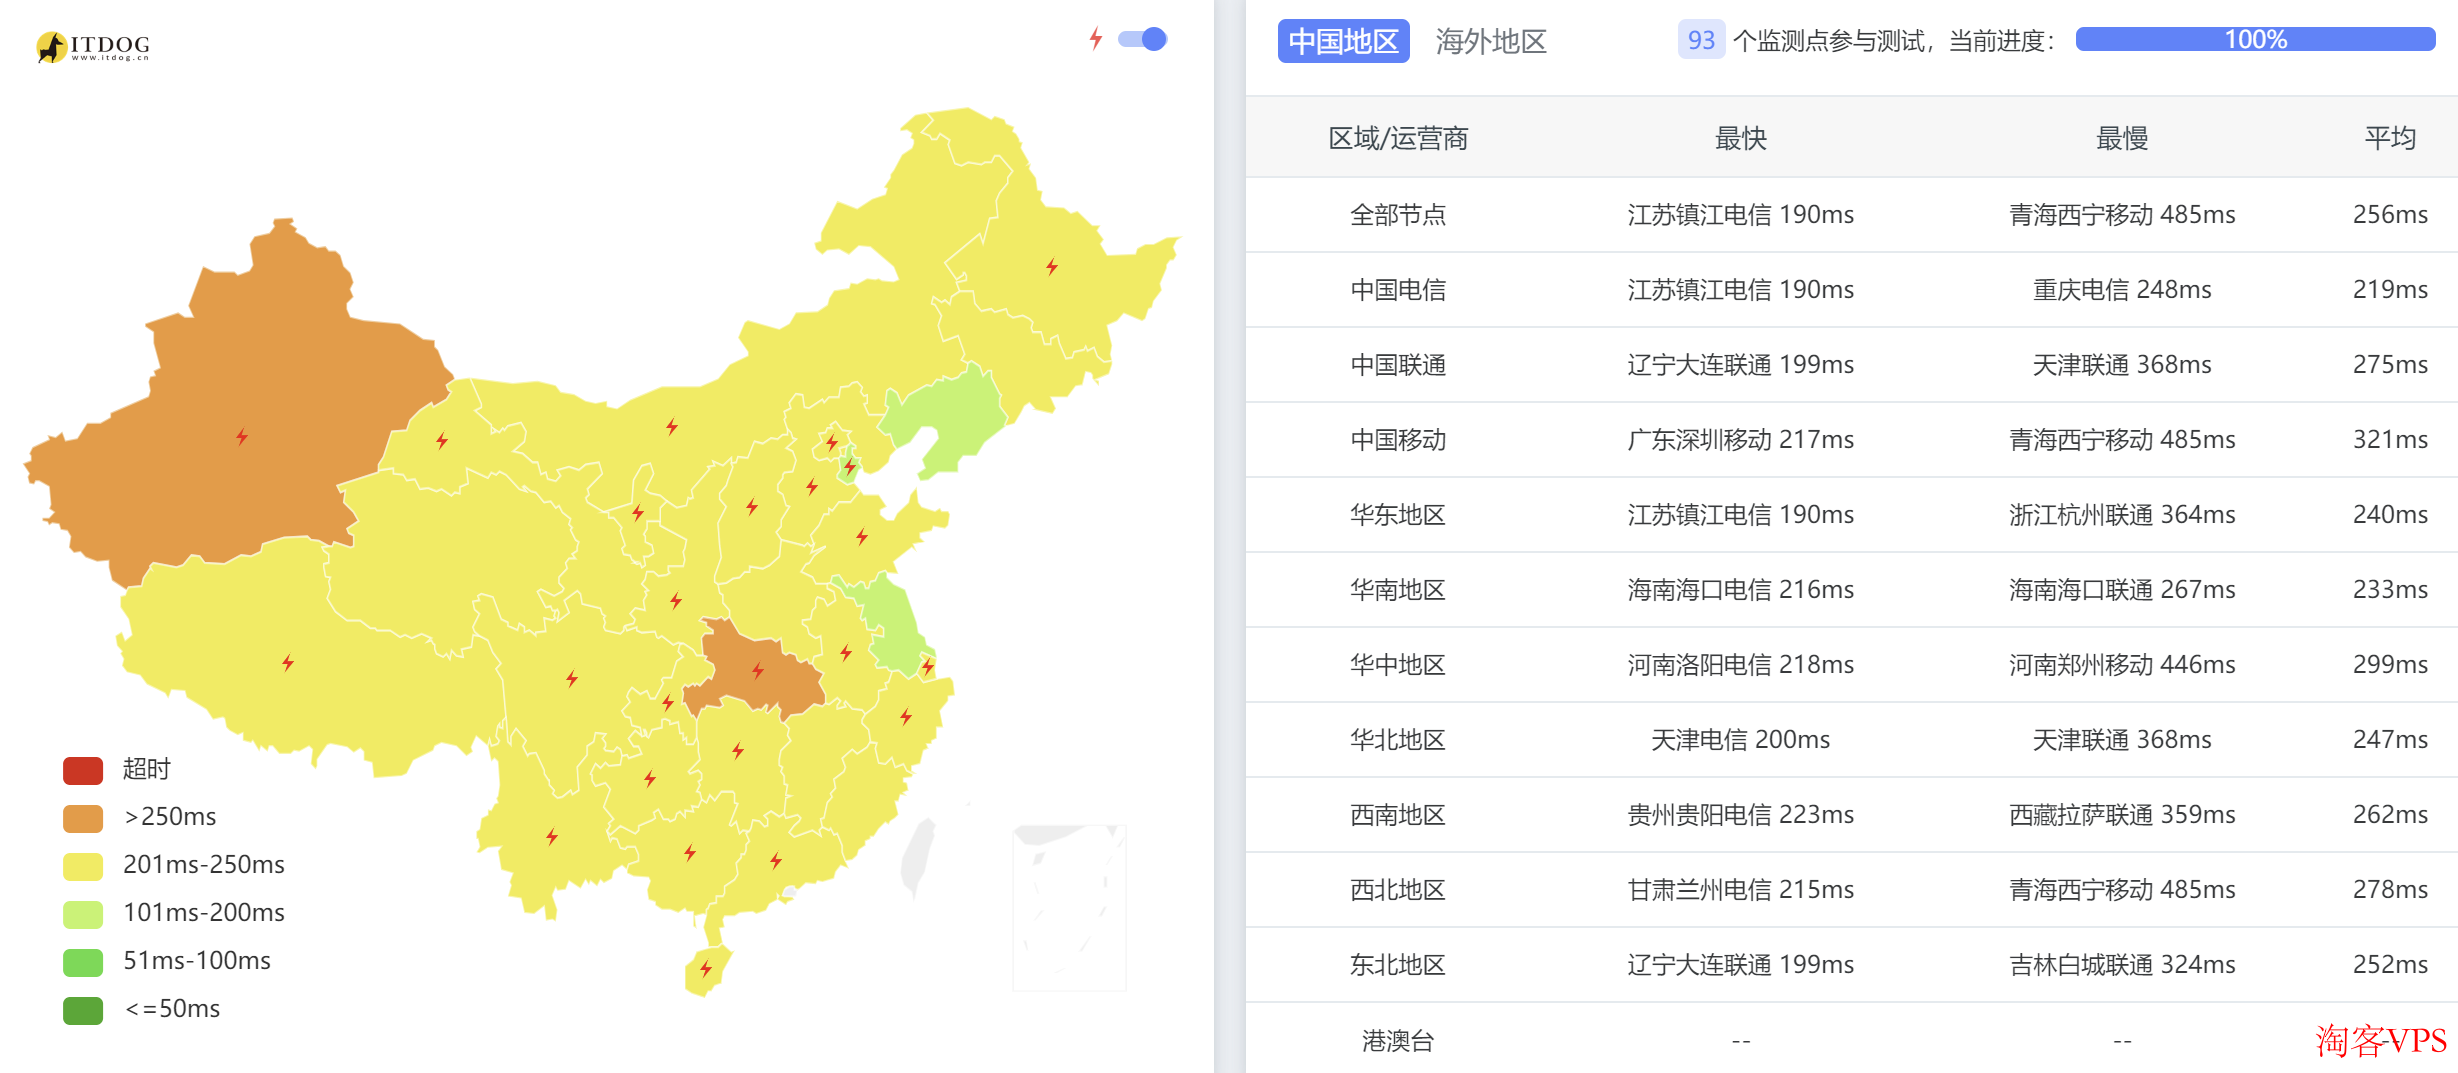Select the 西北地区 row label
The width and height of the screenshot is (2458, 1073).
[1398, 889]
